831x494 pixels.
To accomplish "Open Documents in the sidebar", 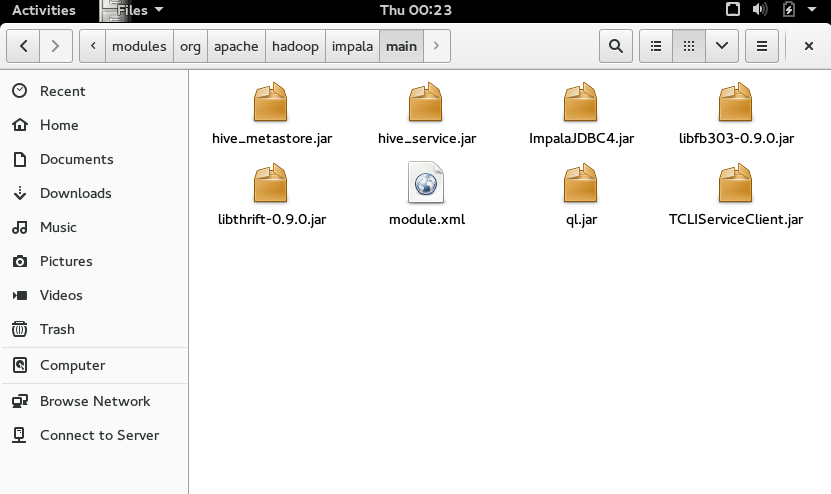I will [94, 159].
